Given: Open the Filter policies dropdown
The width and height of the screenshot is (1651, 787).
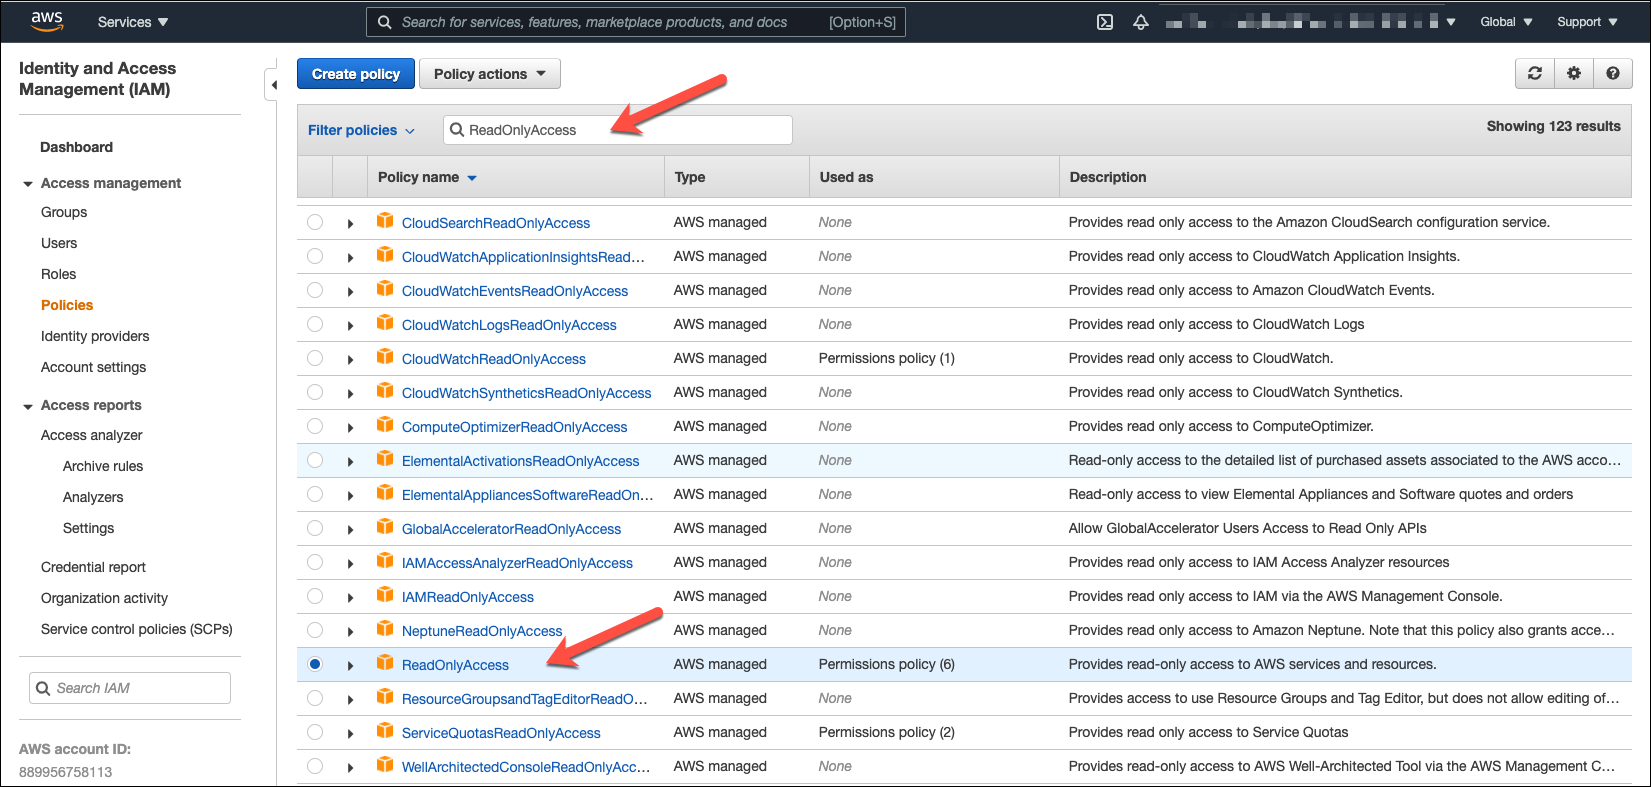Looking at the screenshot, I should [361, 130].
